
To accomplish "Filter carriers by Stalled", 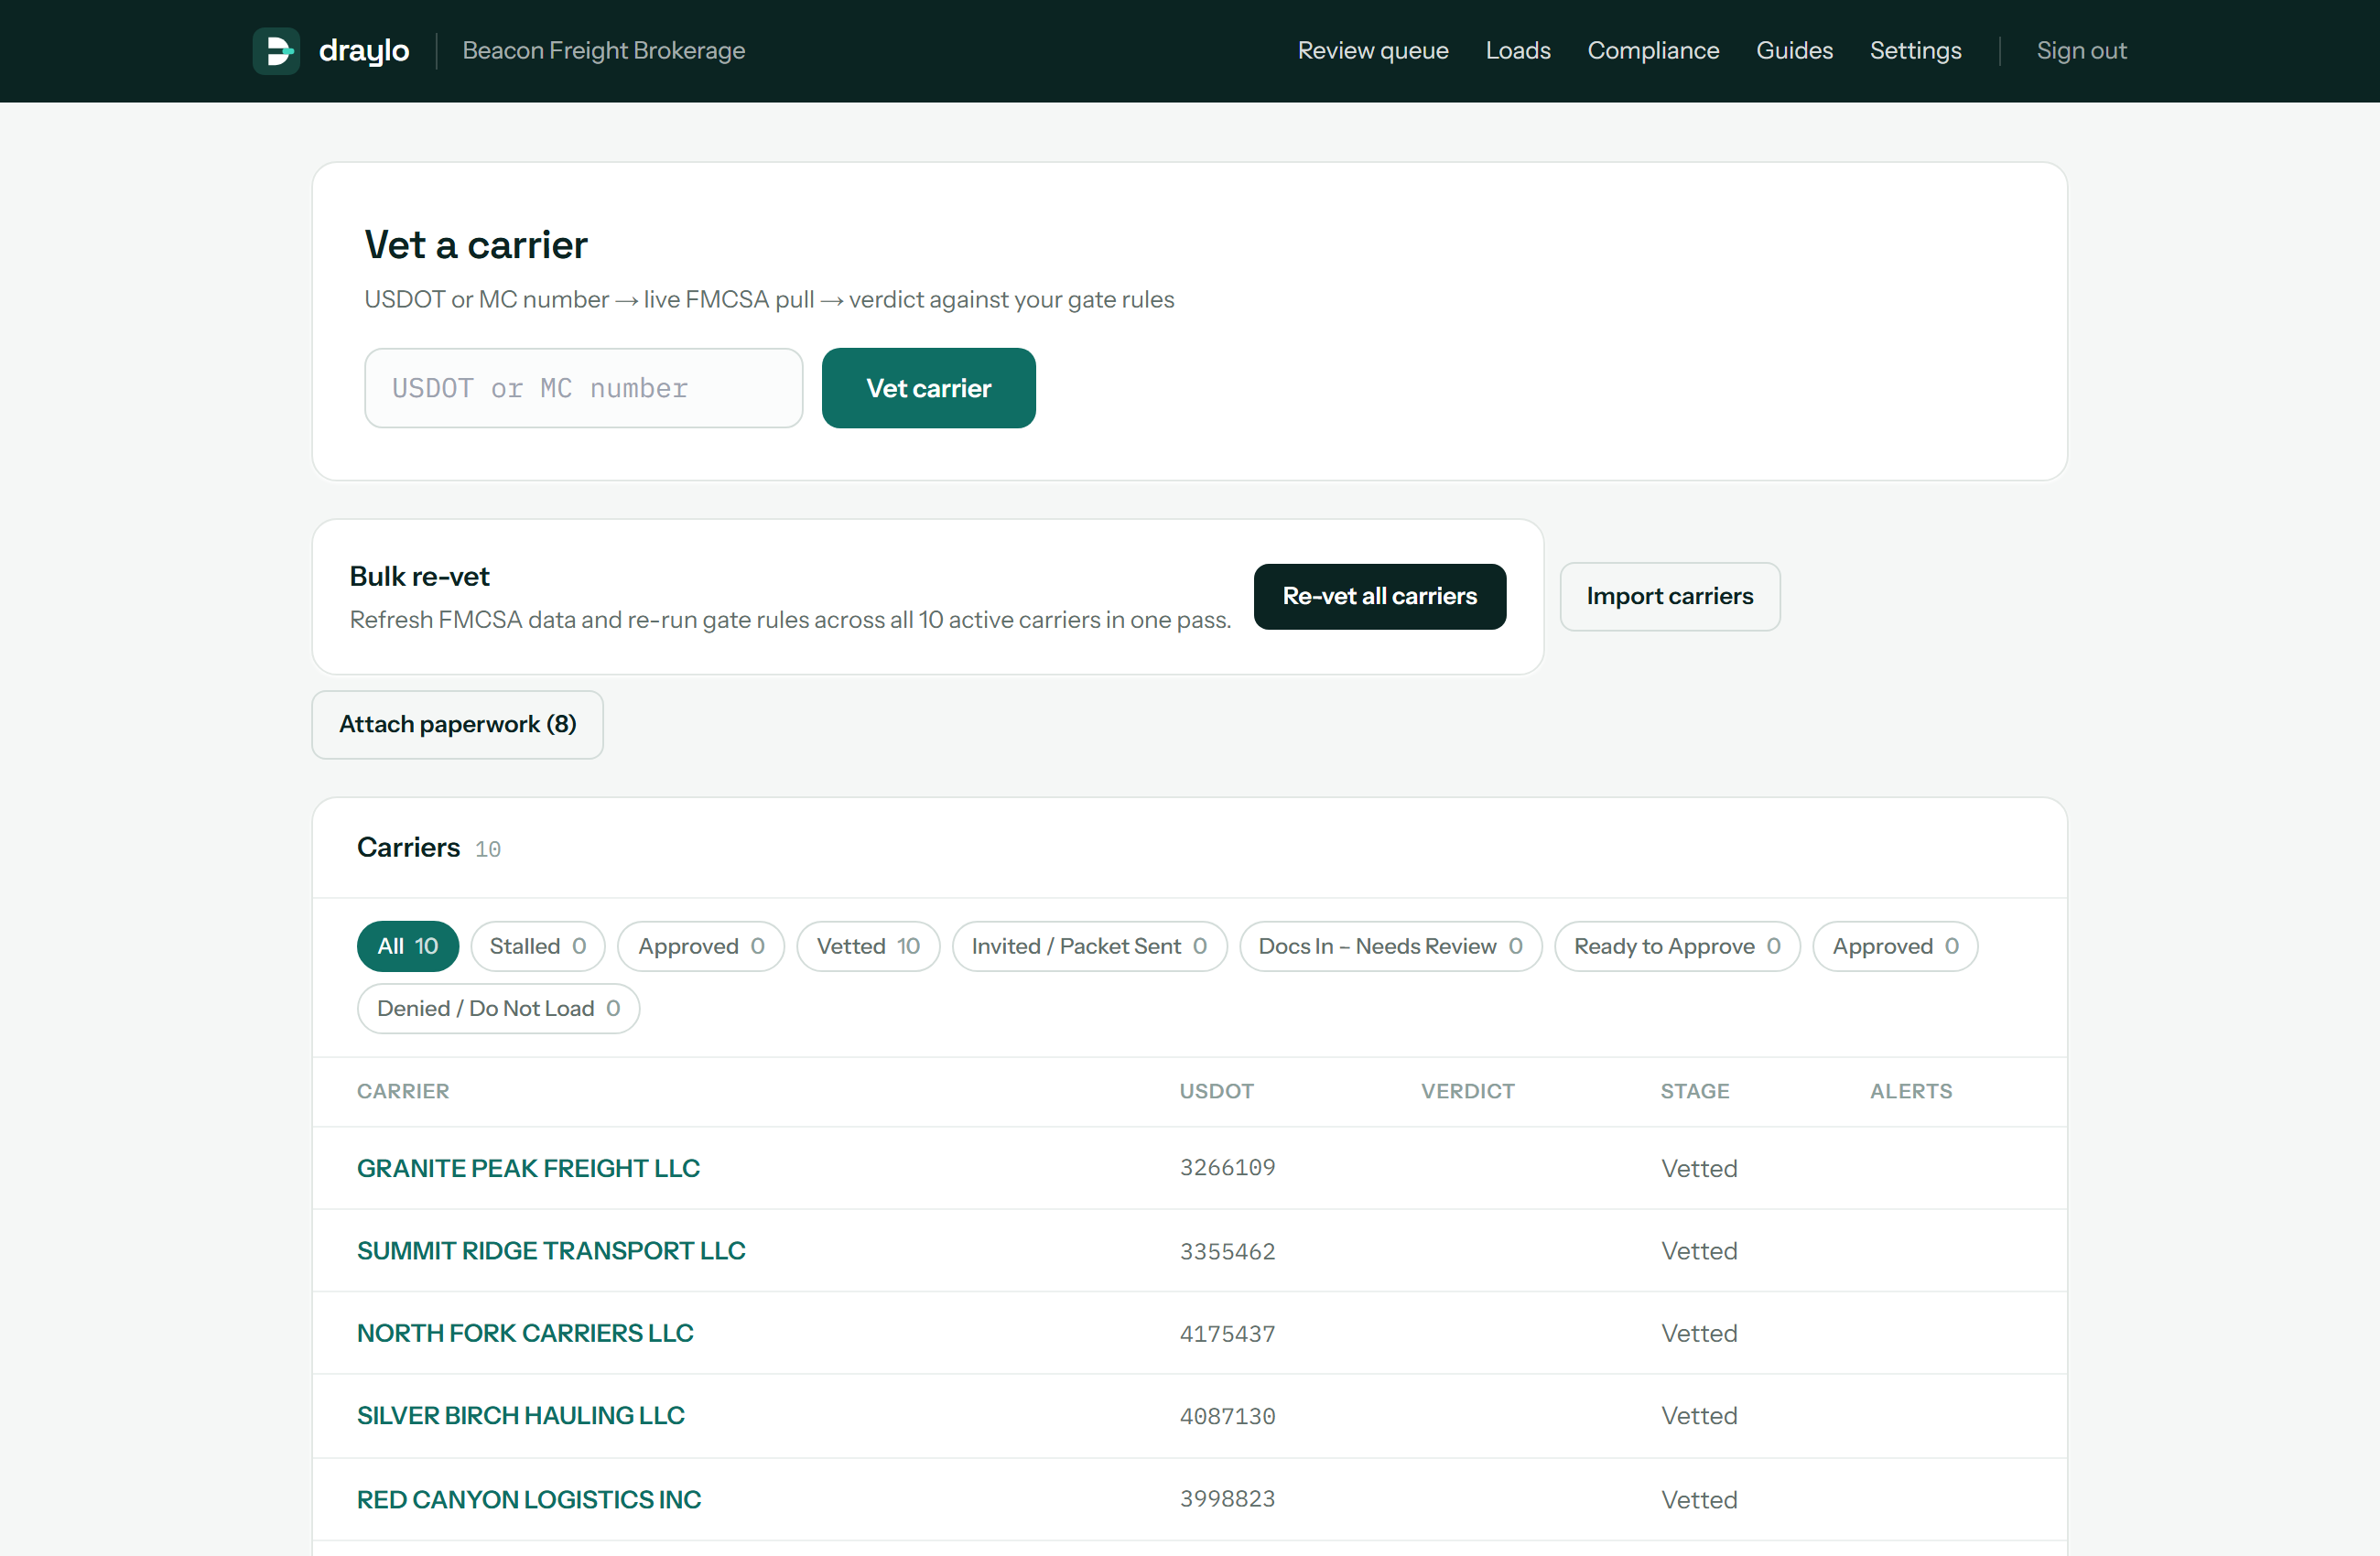I will 537,946.
